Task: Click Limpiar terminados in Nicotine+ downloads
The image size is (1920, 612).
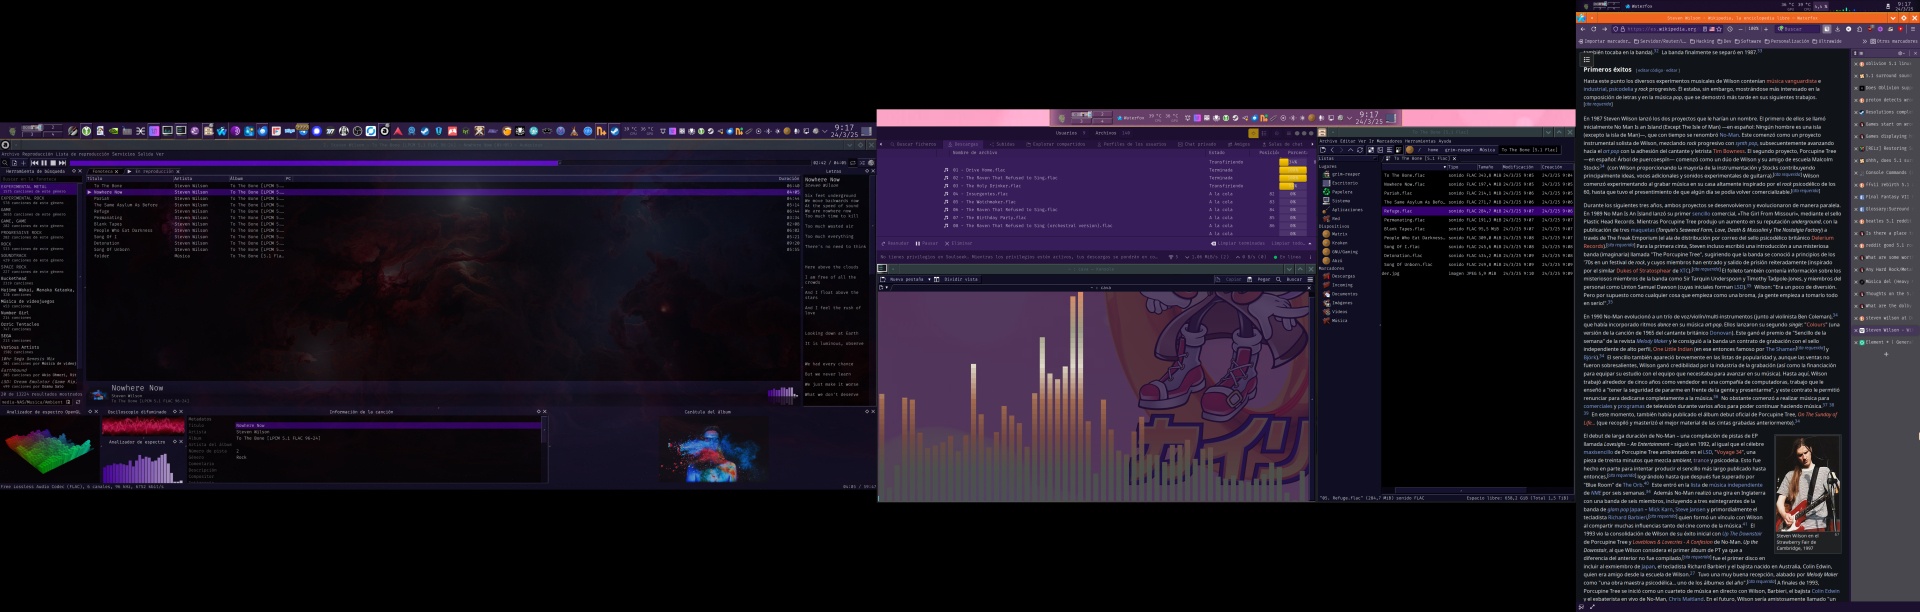Action: click(x=1240, y=243)
